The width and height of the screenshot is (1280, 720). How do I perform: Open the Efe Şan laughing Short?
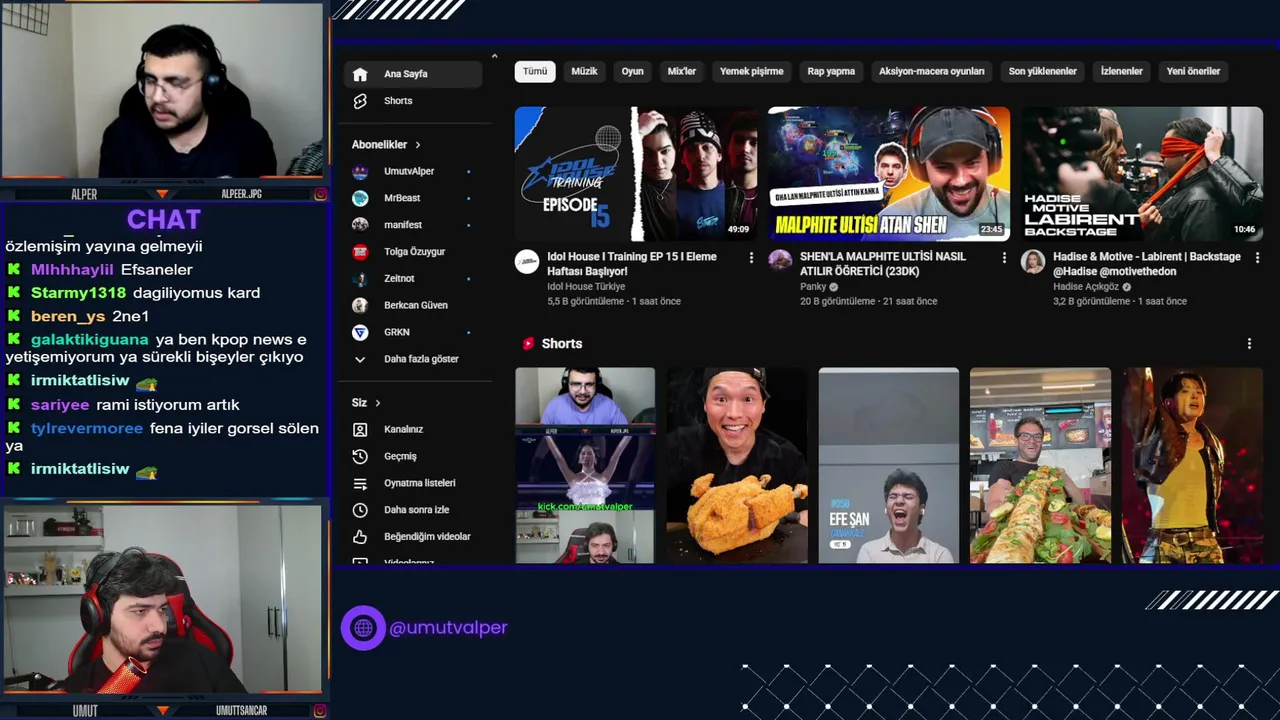pos(888,465)
